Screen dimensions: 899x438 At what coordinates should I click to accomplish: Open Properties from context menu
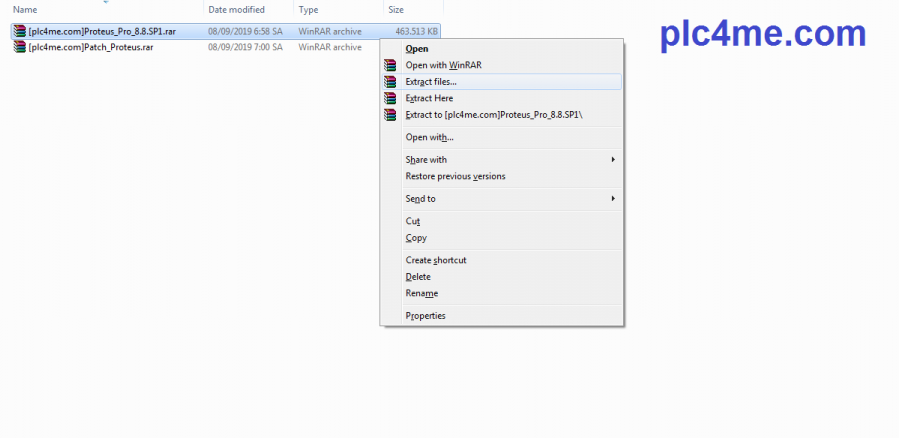click(502, 315)
